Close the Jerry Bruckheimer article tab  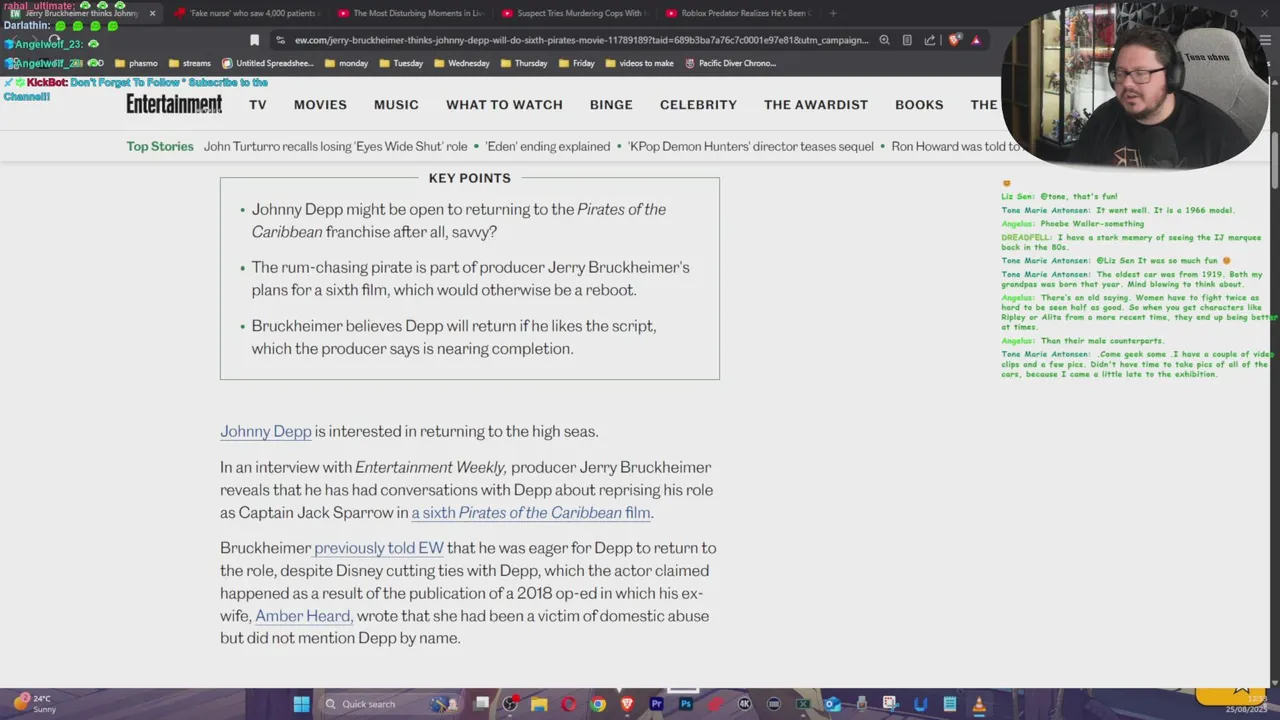pos(152,13)
